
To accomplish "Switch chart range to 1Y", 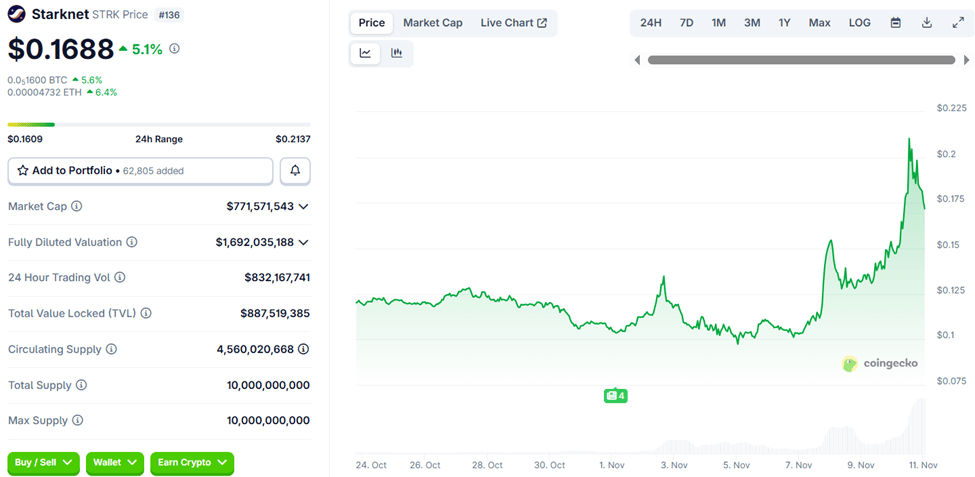I will tap(785, 23).
